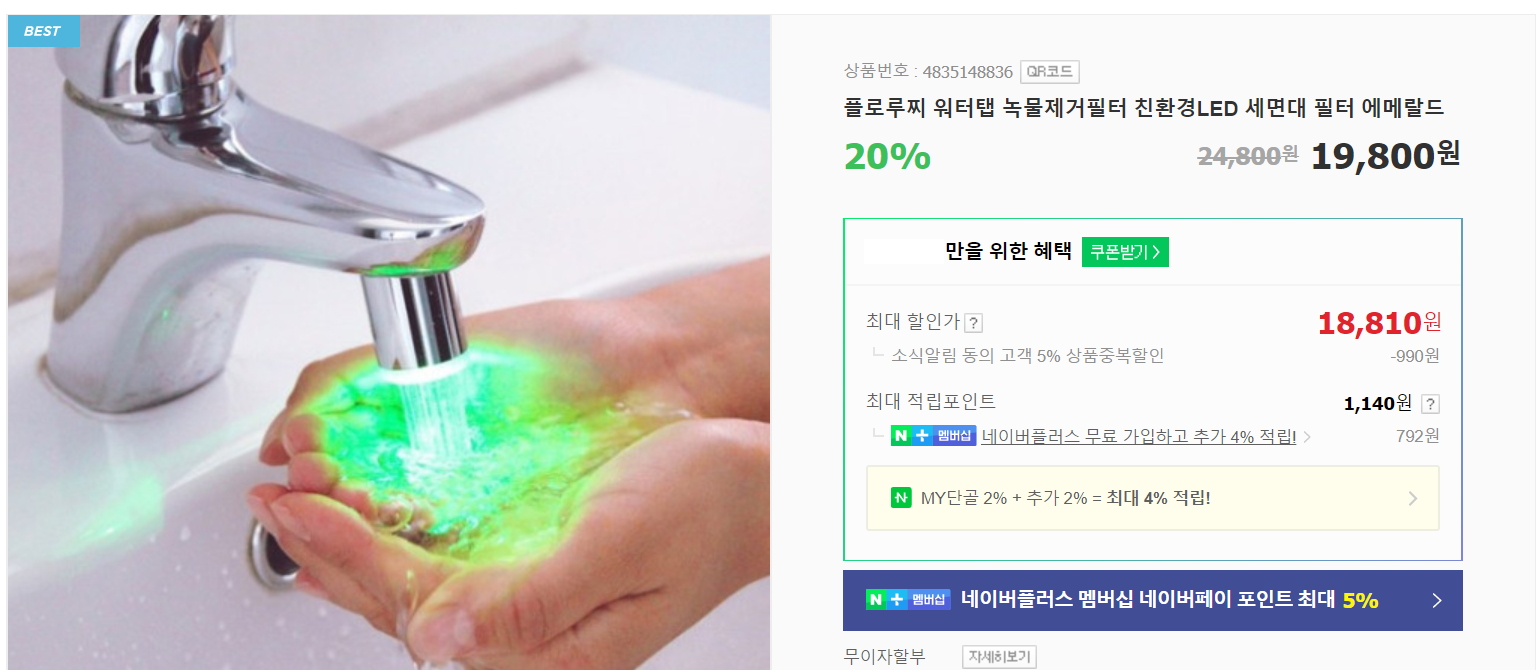Click the help icon beside 최대 할인가
Image resolution: width=1538 pixels, height=670 pixels.
pyautogui.click(x=974, y=323)
